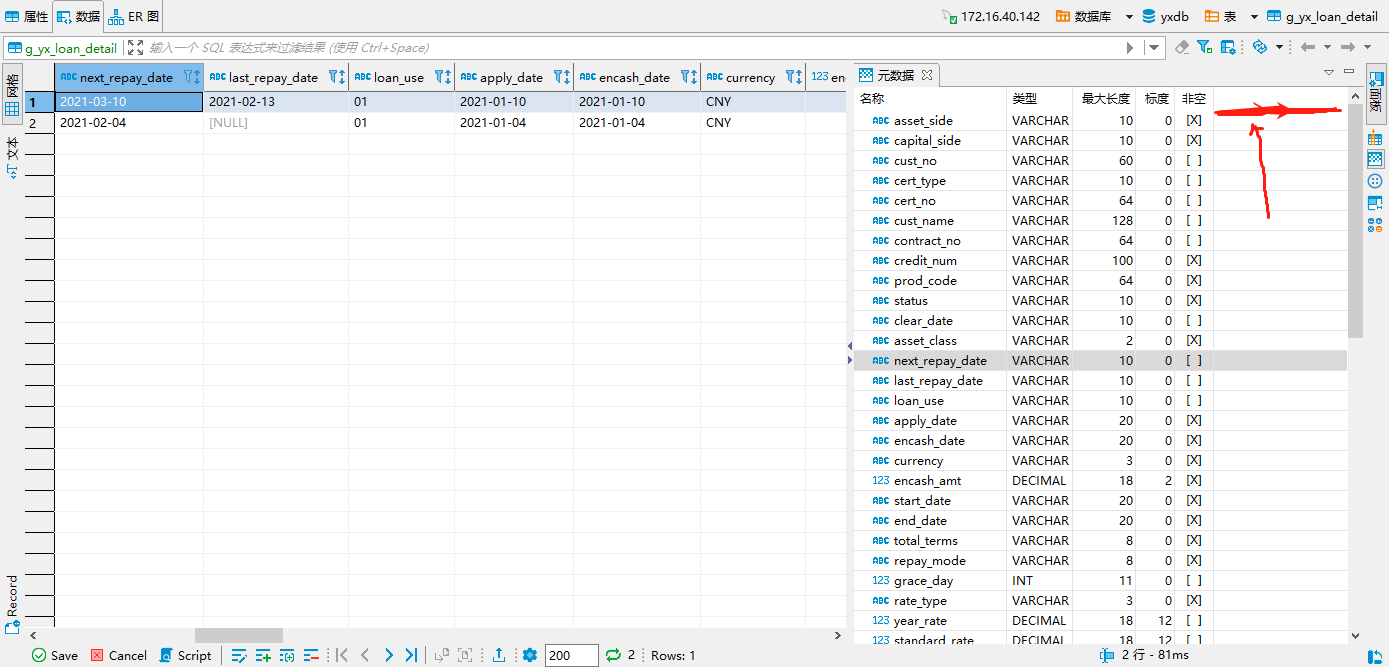Open the auto-refresh dropdown arrow
This screenshot has width=1389, height=667.
pos(1279,47)
